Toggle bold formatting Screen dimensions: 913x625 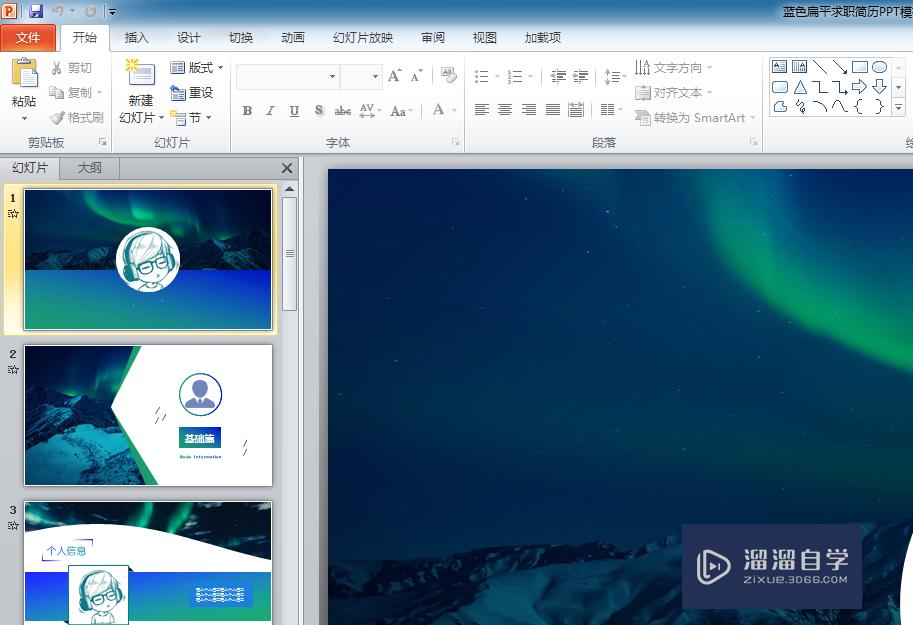[x=247, y=111]
